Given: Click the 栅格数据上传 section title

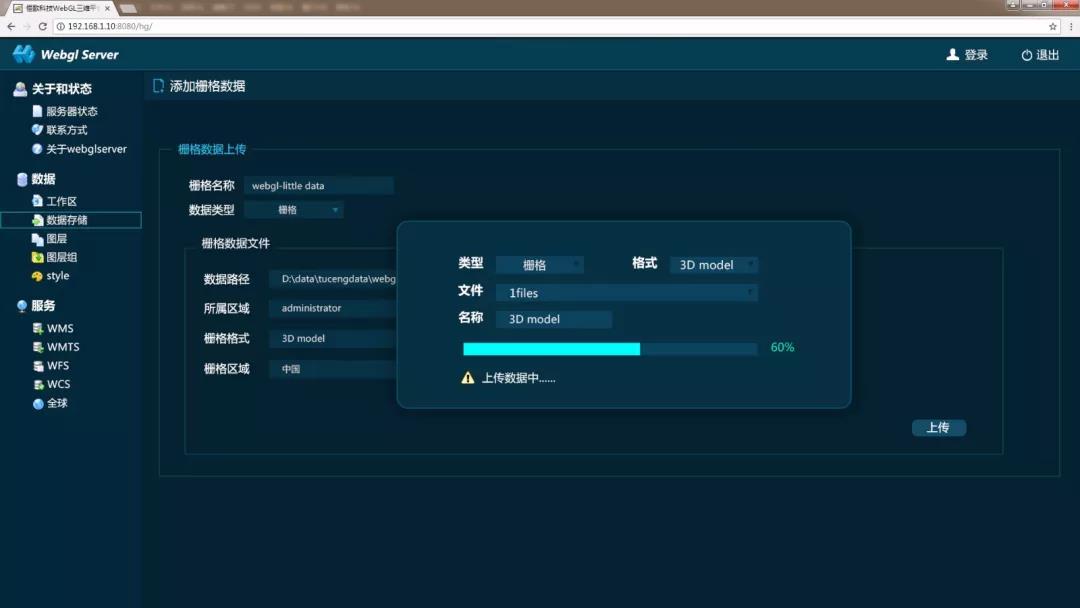Looking at the screenshot, I should click(212, 149).
